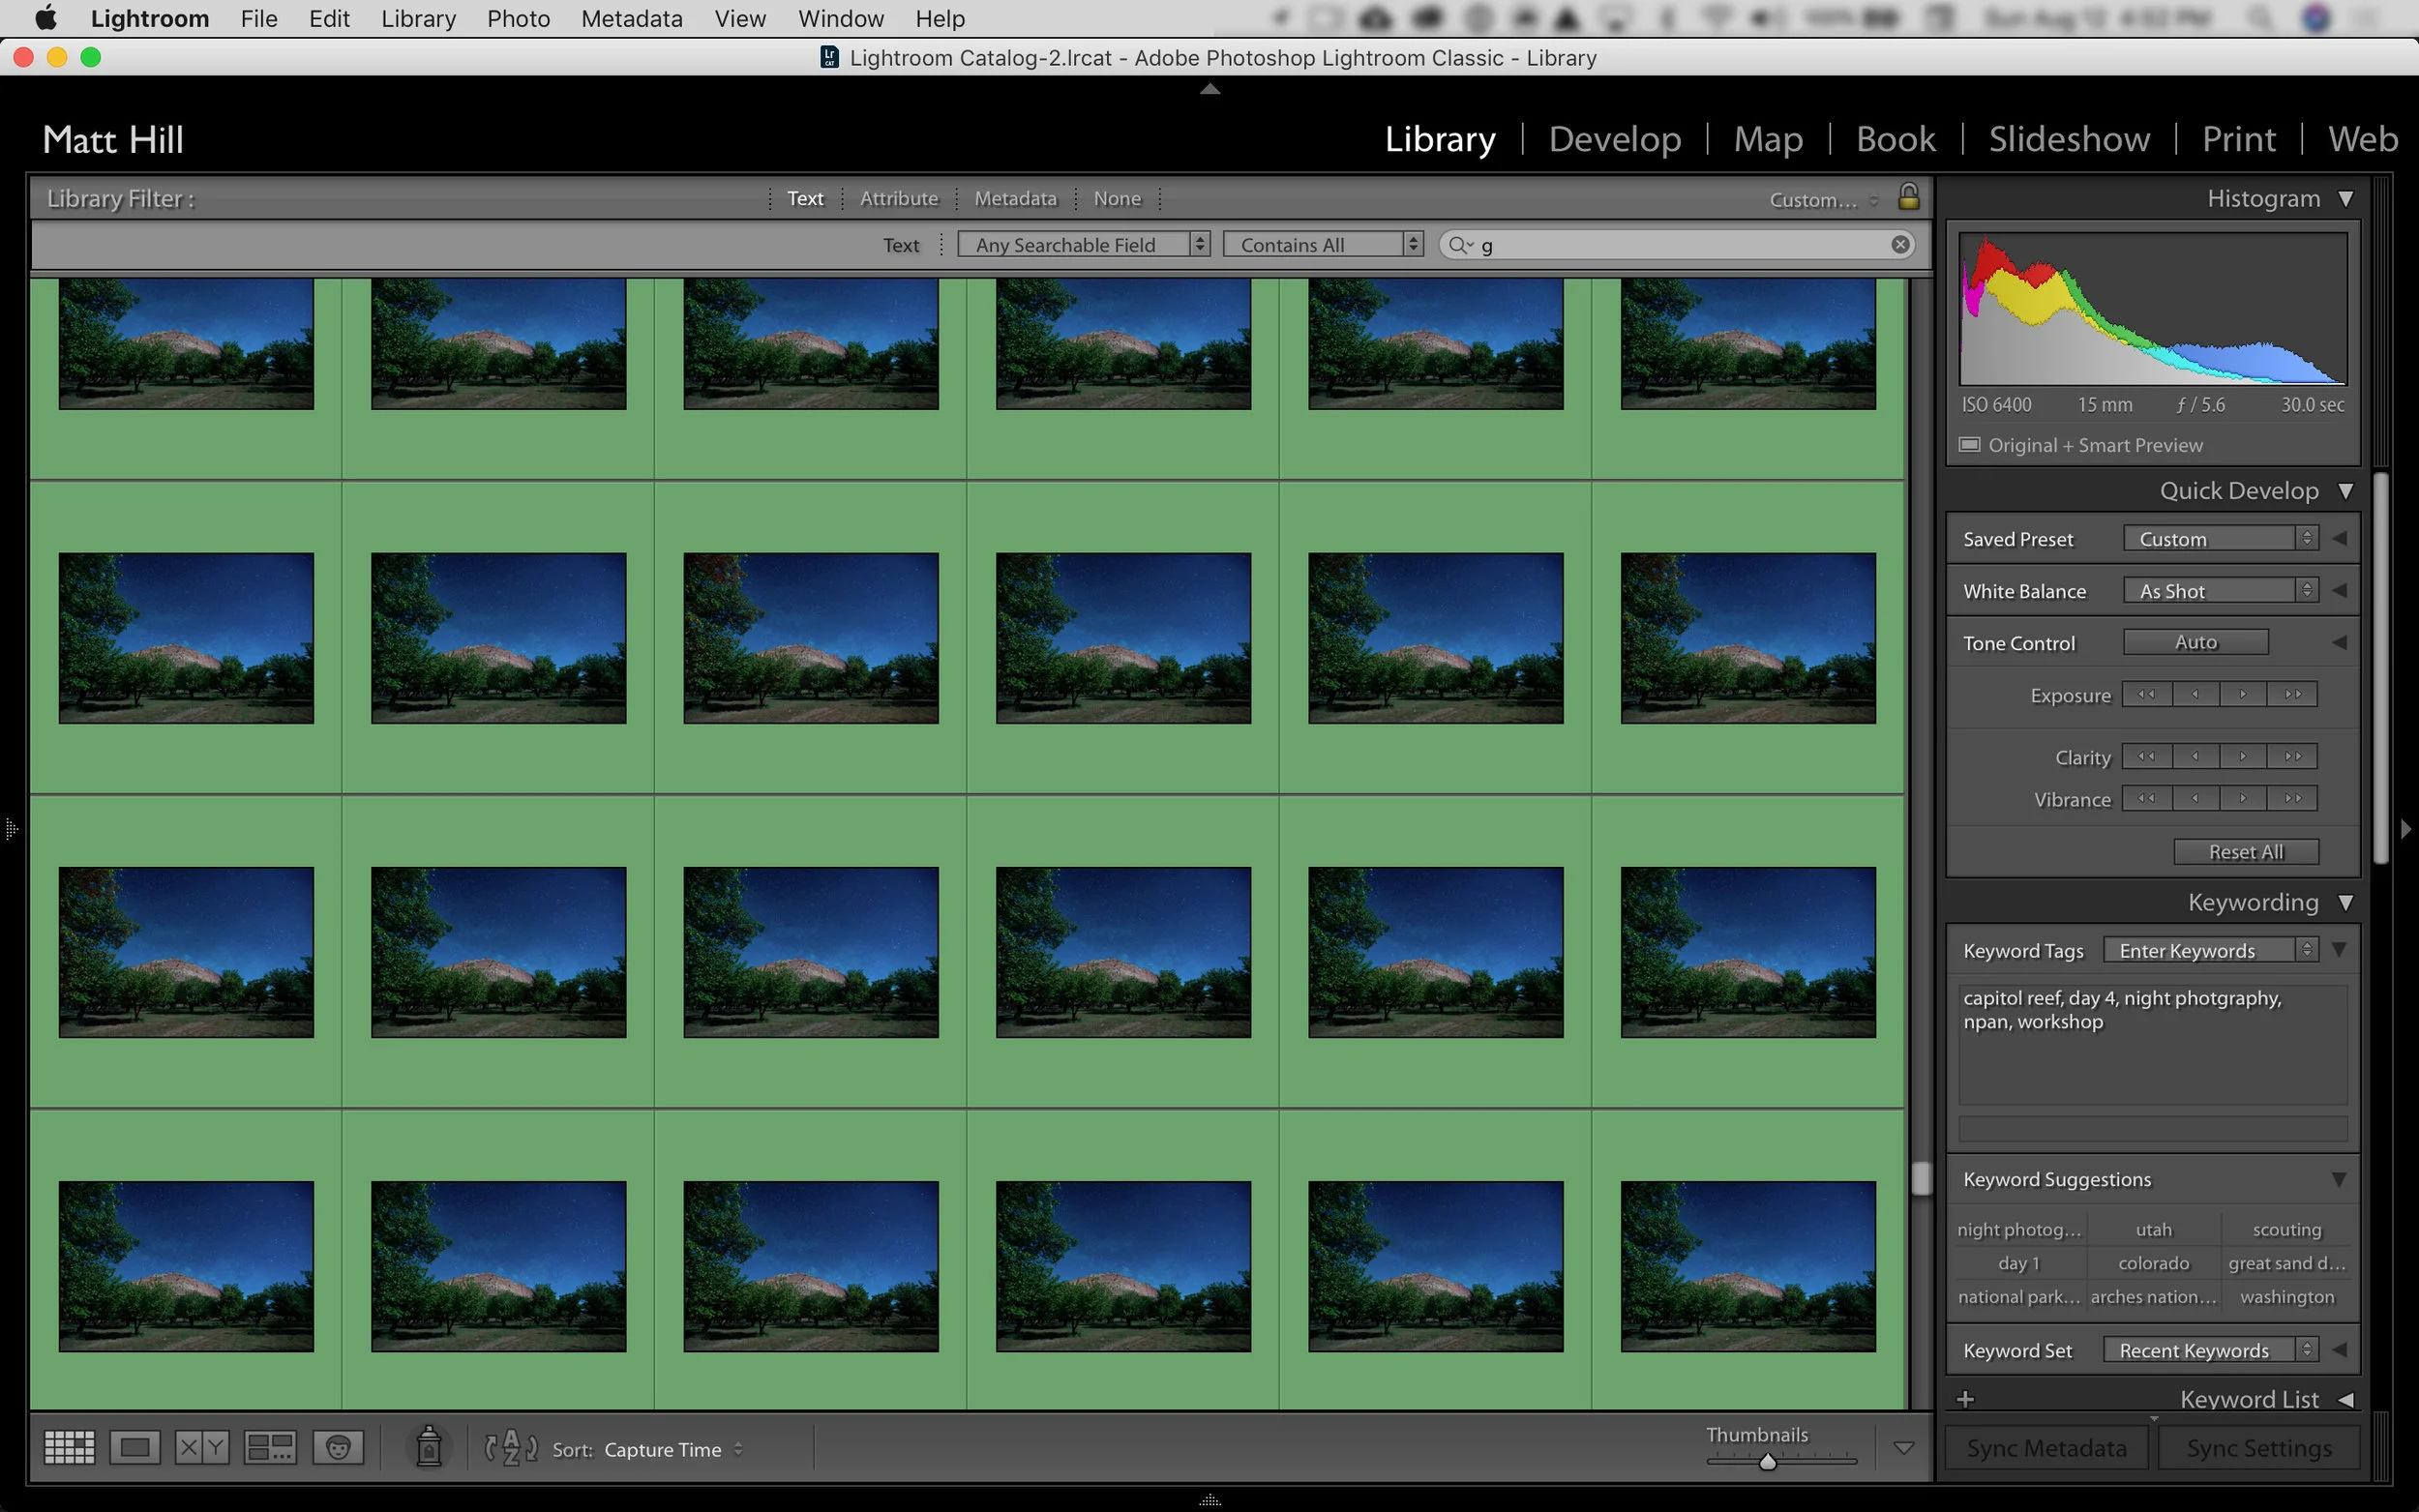Enable the Attribute filter
The image size is (2419, 1512).
[x=898, y=198]
